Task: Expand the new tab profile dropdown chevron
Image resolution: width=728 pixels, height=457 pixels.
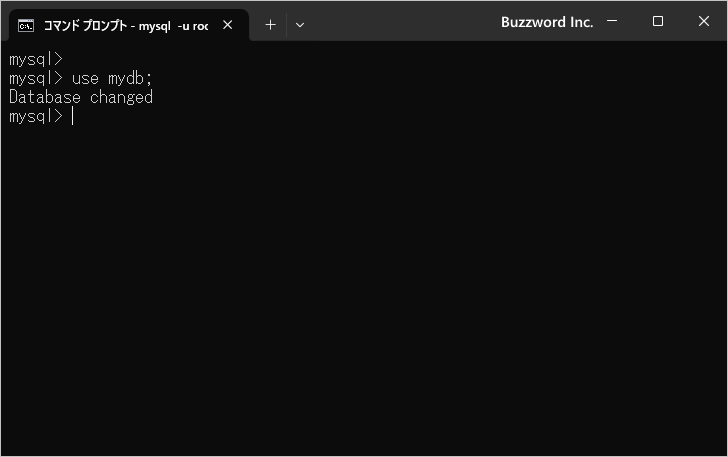Action: tap(299, 25)
